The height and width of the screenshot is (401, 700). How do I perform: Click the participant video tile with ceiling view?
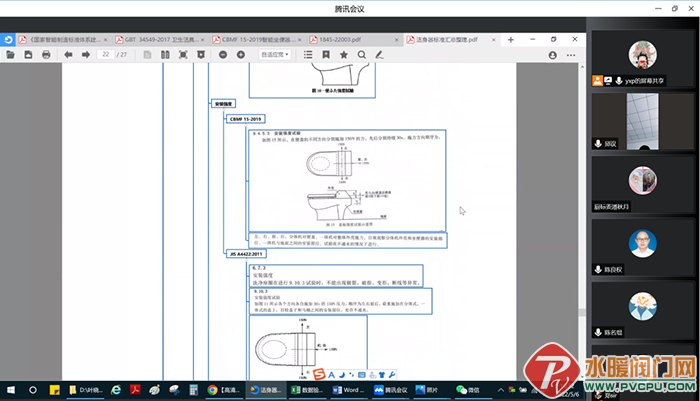click(642, 121)
